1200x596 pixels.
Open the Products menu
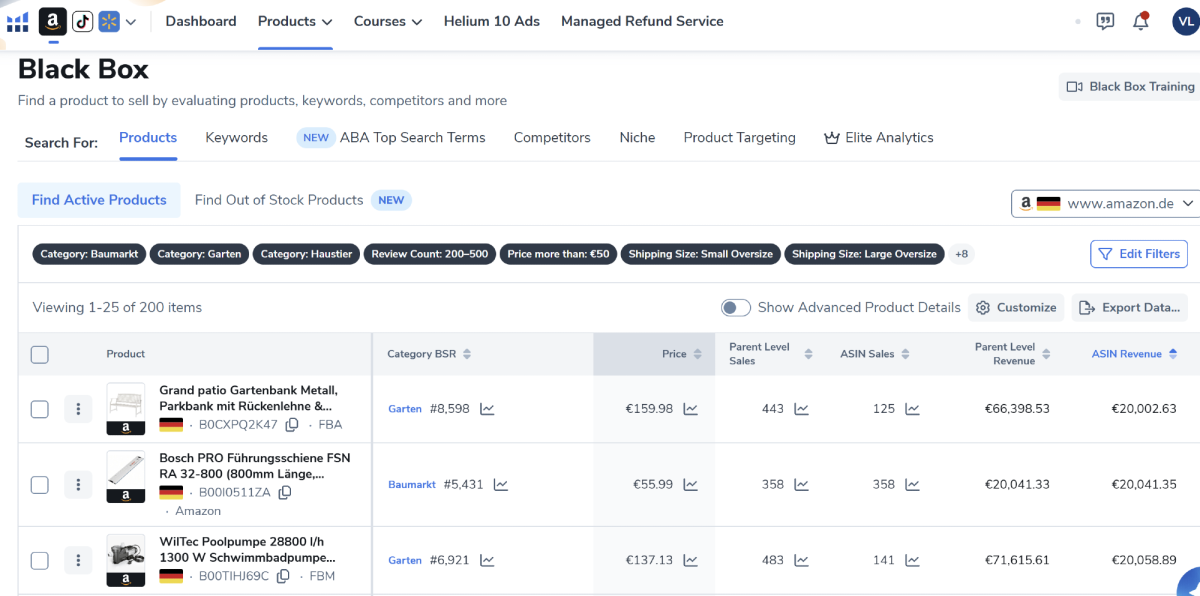coord(294,21)
